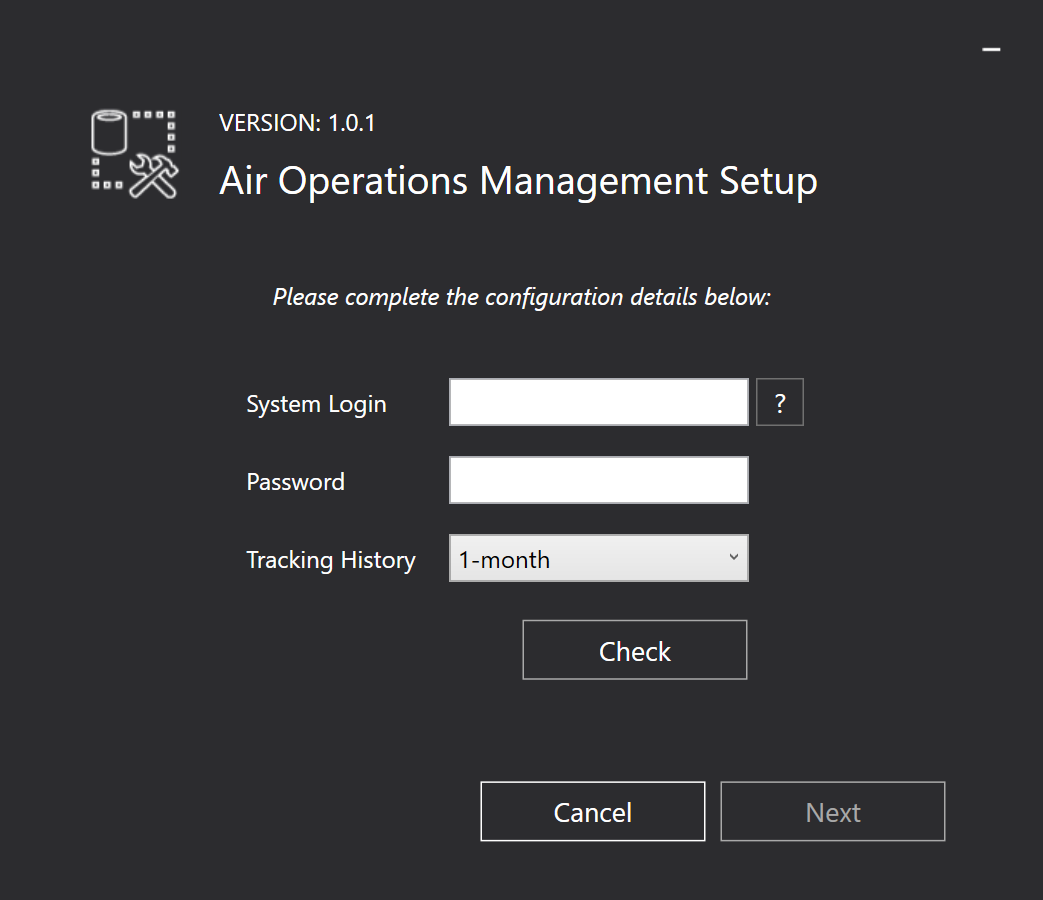Image resolution: width=1043 pixels, height=900 pixels.
Task: Open the Tracking History dropdown
Action: [598, 558]
